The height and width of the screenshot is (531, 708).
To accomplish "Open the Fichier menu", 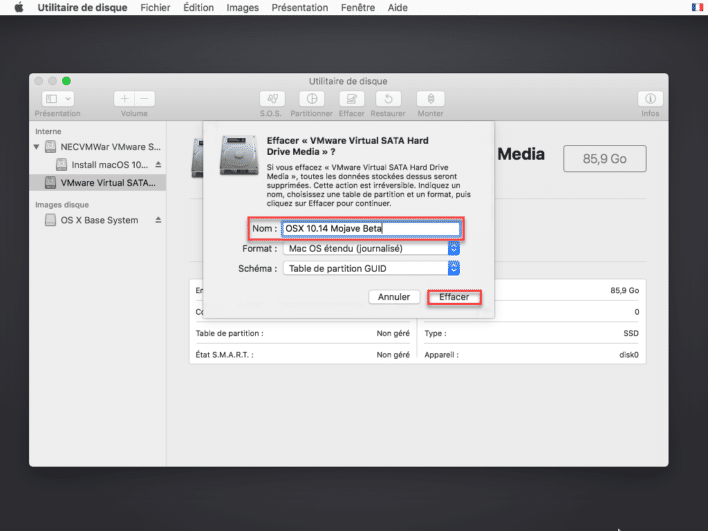I will [x=155, y=7].
